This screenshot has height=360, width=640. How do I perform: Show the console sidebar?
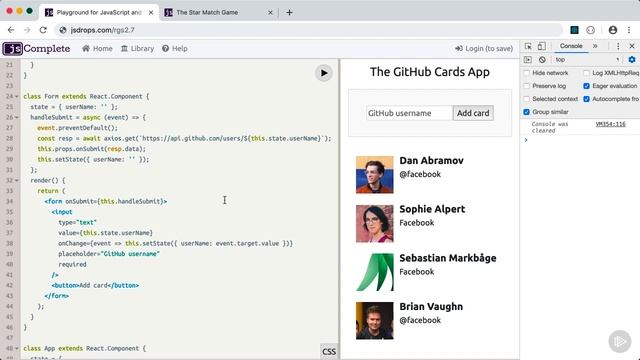click(x=528, y=60)
